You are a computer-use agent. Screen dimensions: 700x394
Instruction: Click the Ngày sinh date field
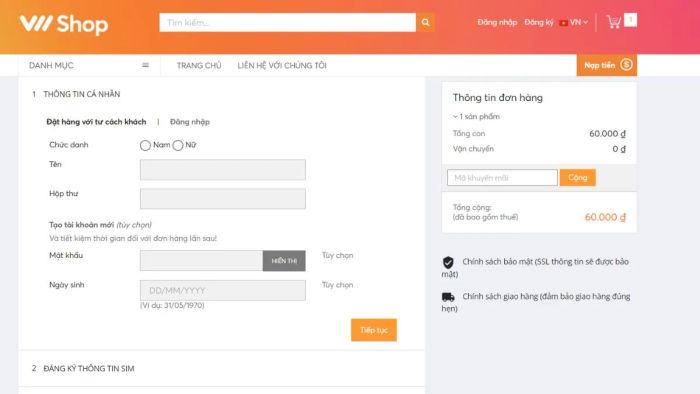click(223, 290)
